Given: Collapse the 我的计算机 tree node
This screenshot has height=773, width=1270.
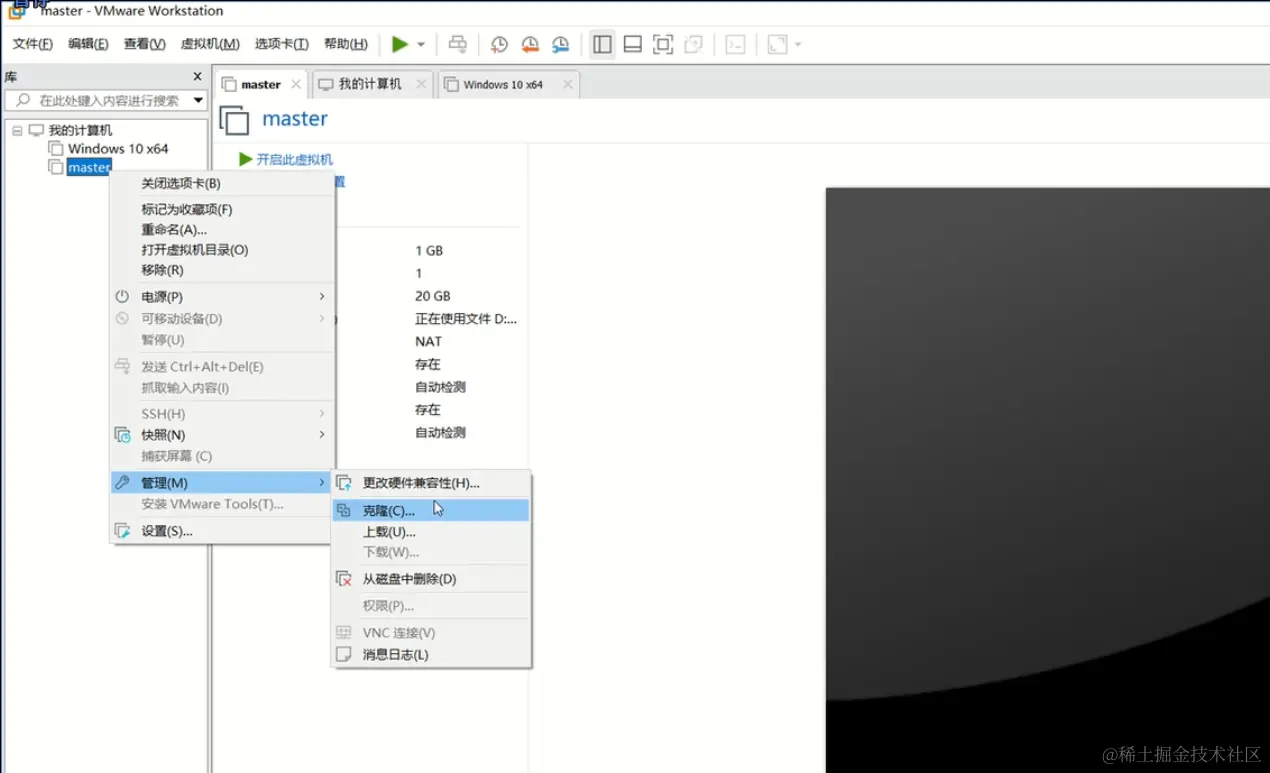Looking at the screenshot, I should (x=18, y=130).
